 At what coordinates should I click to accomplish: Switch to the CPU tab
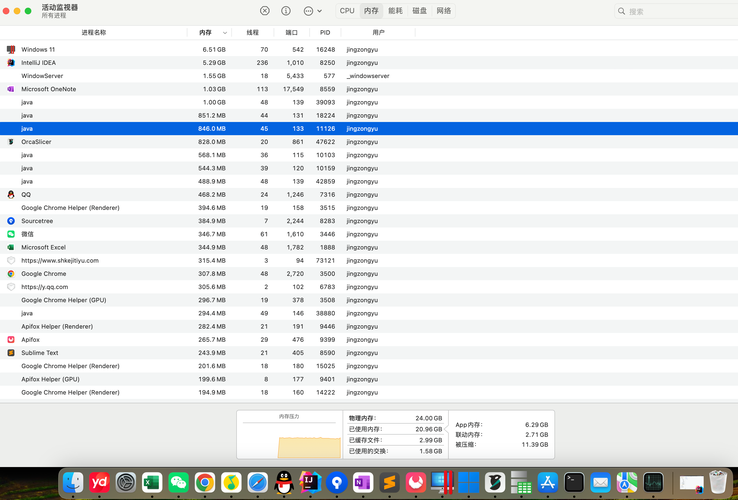point(347,11)
